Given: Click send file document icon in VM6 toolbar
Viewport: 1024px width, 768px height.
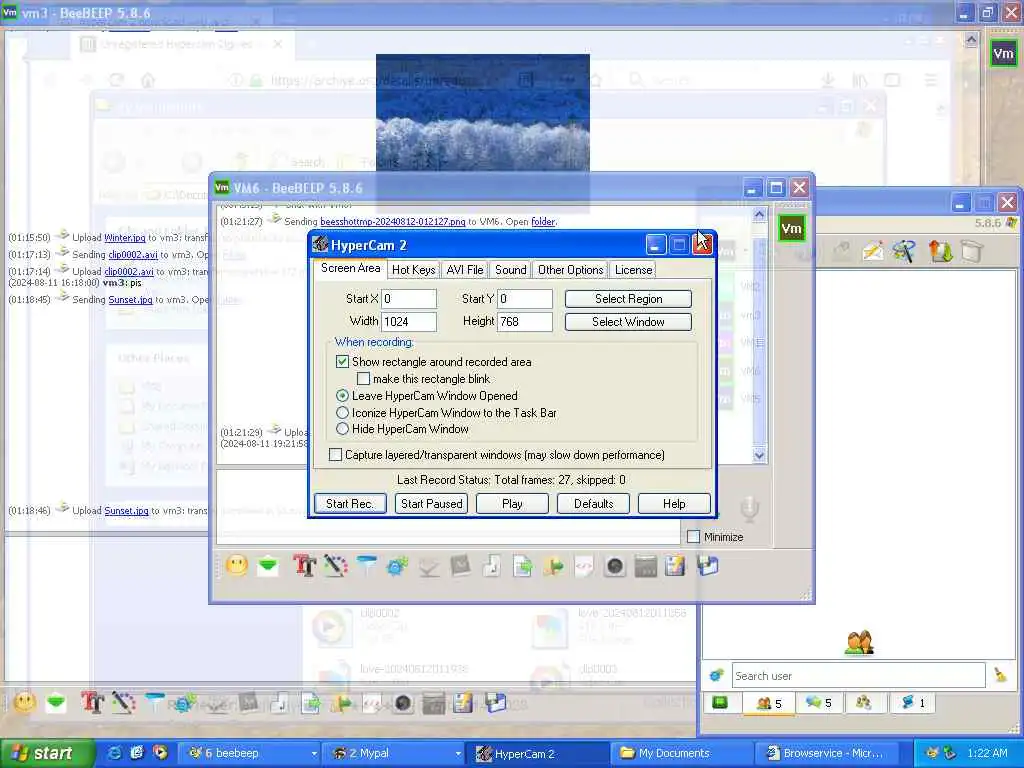Looking at the screenshot, I should tap(522, 566).
